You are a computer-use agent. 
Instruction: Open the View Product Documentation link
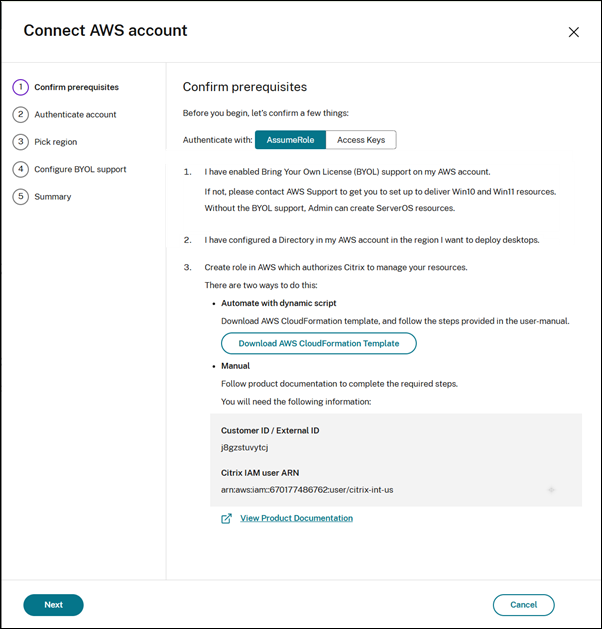[x=296, y=518]
